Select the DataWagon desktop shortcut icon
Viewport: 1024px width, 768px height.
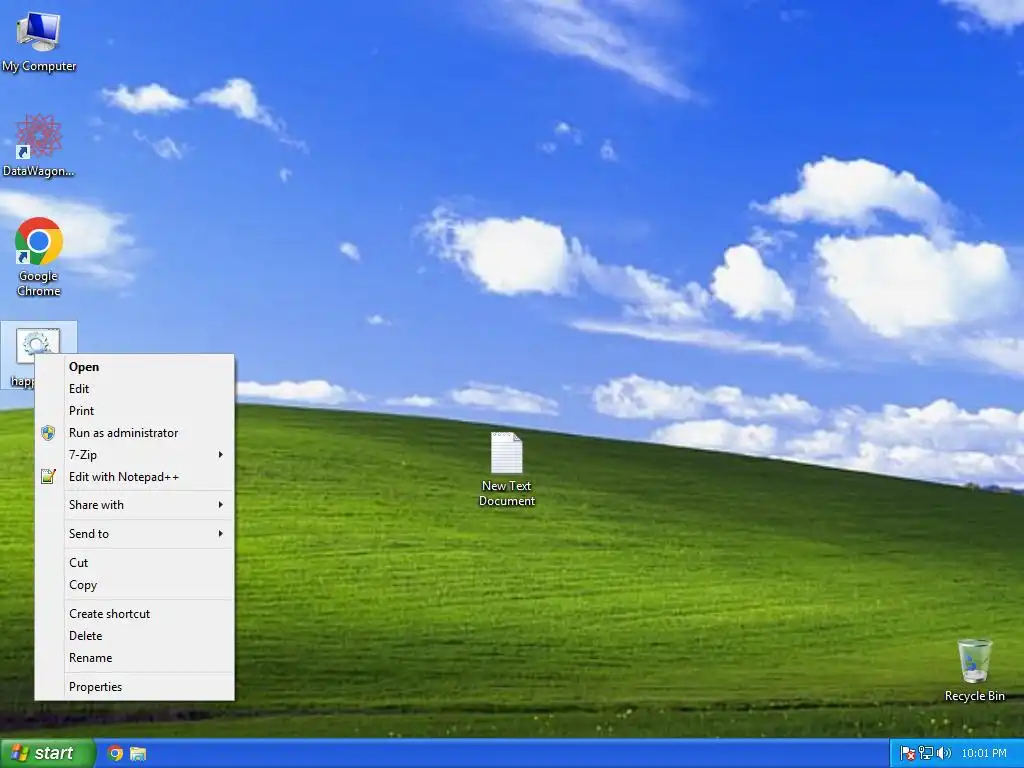coord(39,146)
